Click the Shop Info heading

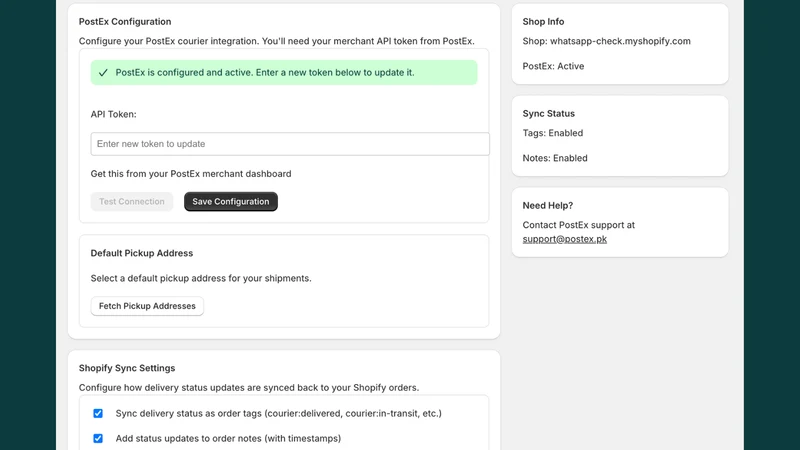pos(543,21)
